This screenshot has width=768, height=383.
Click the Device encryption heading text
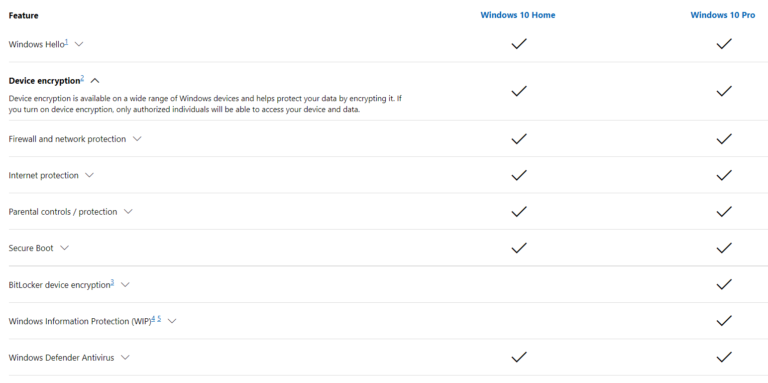pos(44,81)
